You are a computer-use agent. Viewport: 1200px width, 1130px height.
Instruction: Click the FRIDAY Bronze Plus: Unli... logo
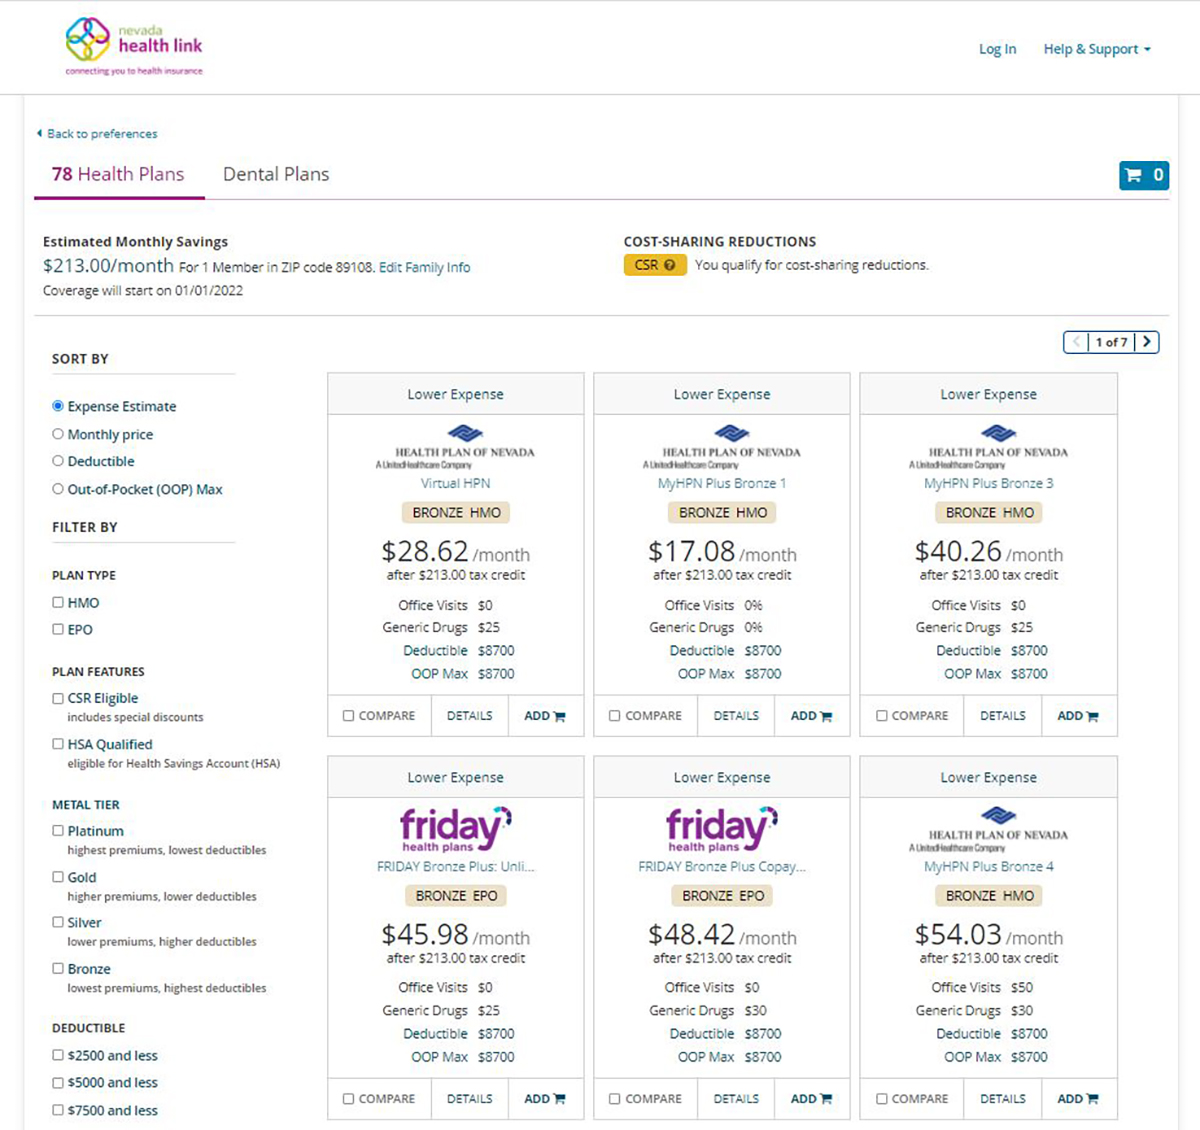(455, 829)
